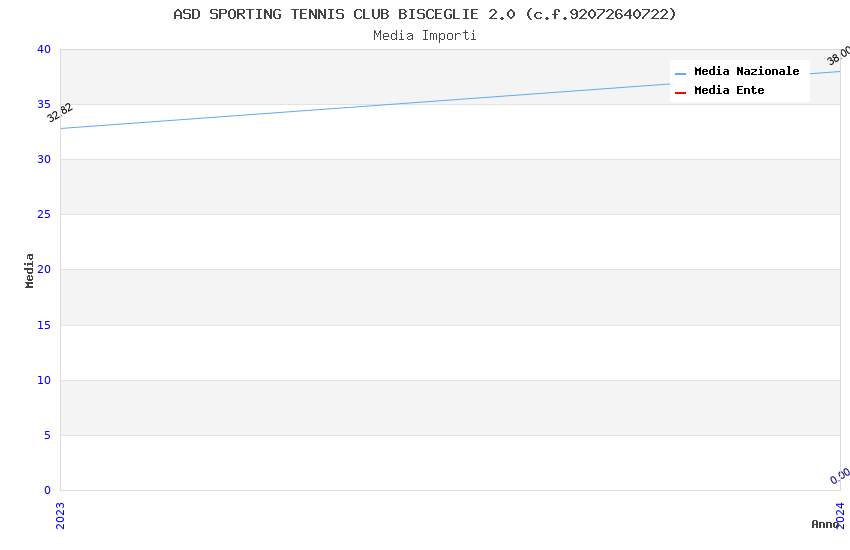Click the y-axis value 0
This screenshot has width=850, height=550.
pos(48,490)
